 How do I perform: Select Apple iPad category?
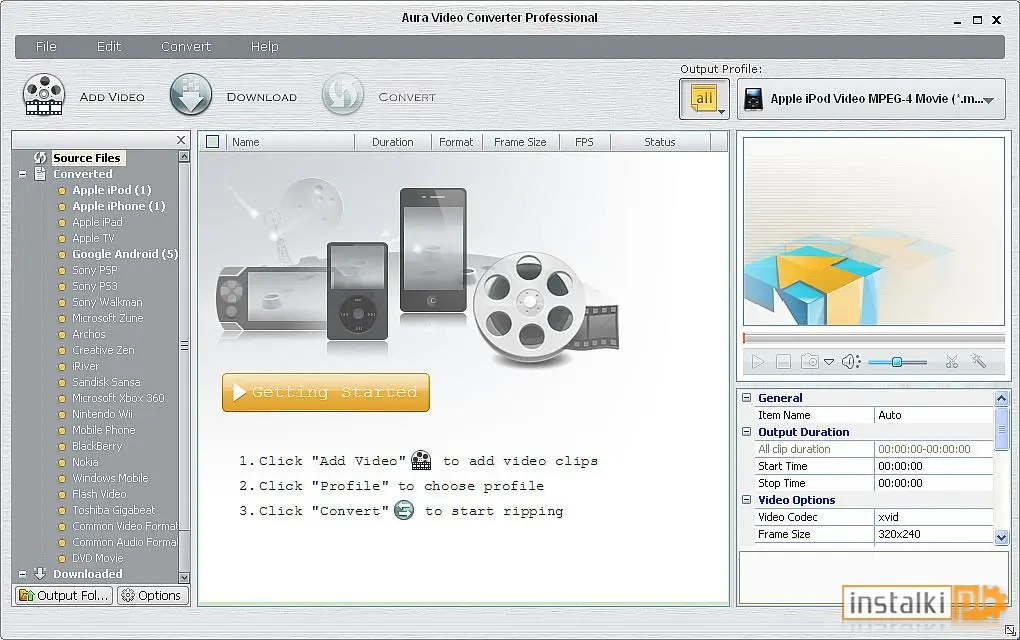pos(98,222)
